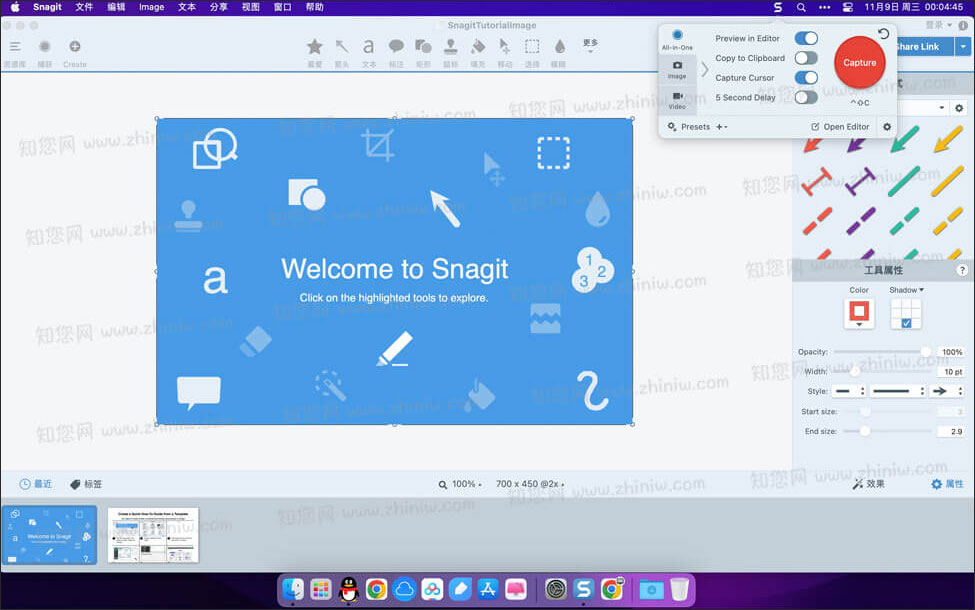The image size is (975, 610).
Task: Click the Capture record icon in toolbar
Action: [45, 47]
